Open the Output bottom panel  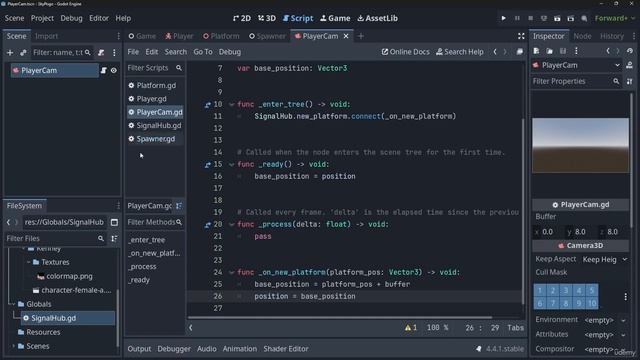(139, 349)
